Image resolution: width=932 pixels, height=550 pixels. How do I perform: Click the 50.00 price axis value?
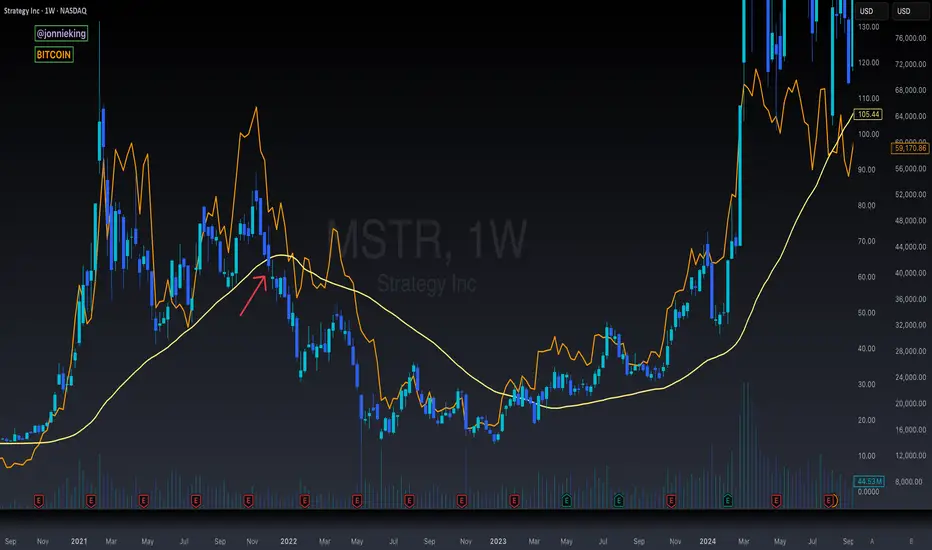[x=867, y=313]
